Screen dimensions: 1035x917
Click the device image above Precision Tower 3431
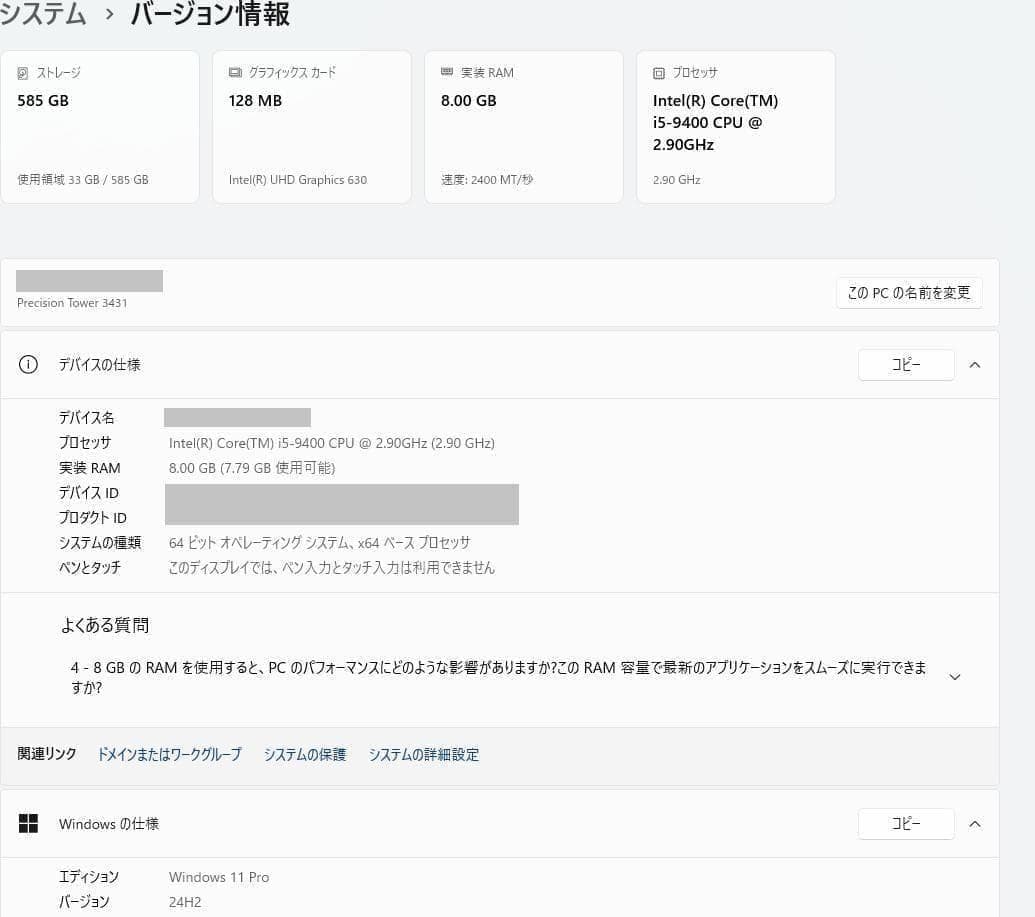(x=89, y=280)
